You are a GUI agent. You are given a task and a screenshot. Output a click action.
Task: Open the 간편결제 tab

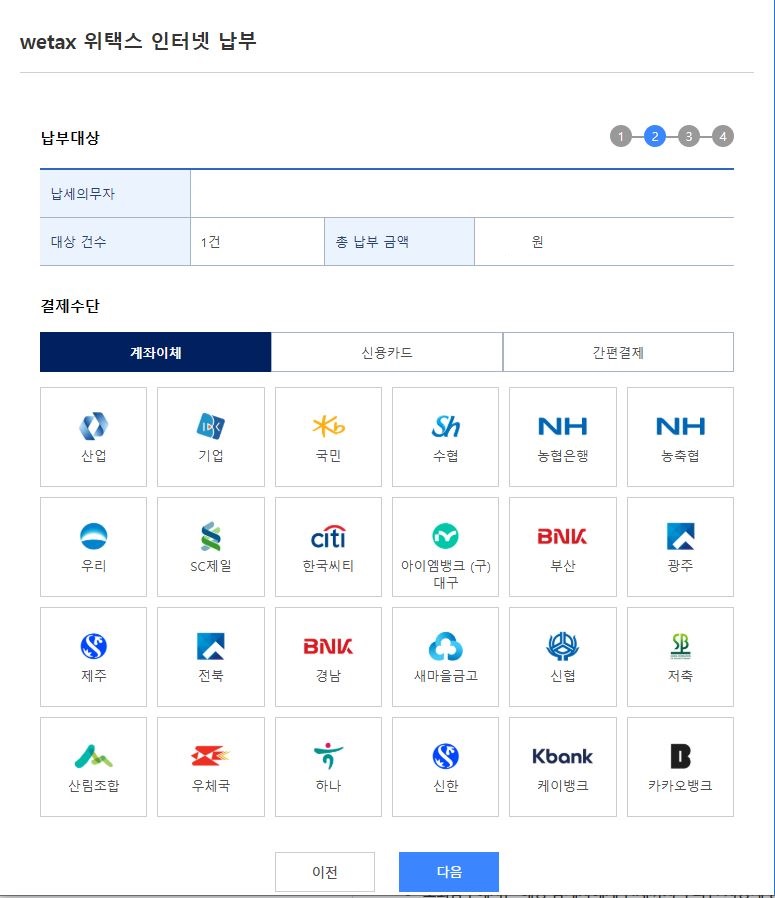pyautogui.click(x=618, y=352)
